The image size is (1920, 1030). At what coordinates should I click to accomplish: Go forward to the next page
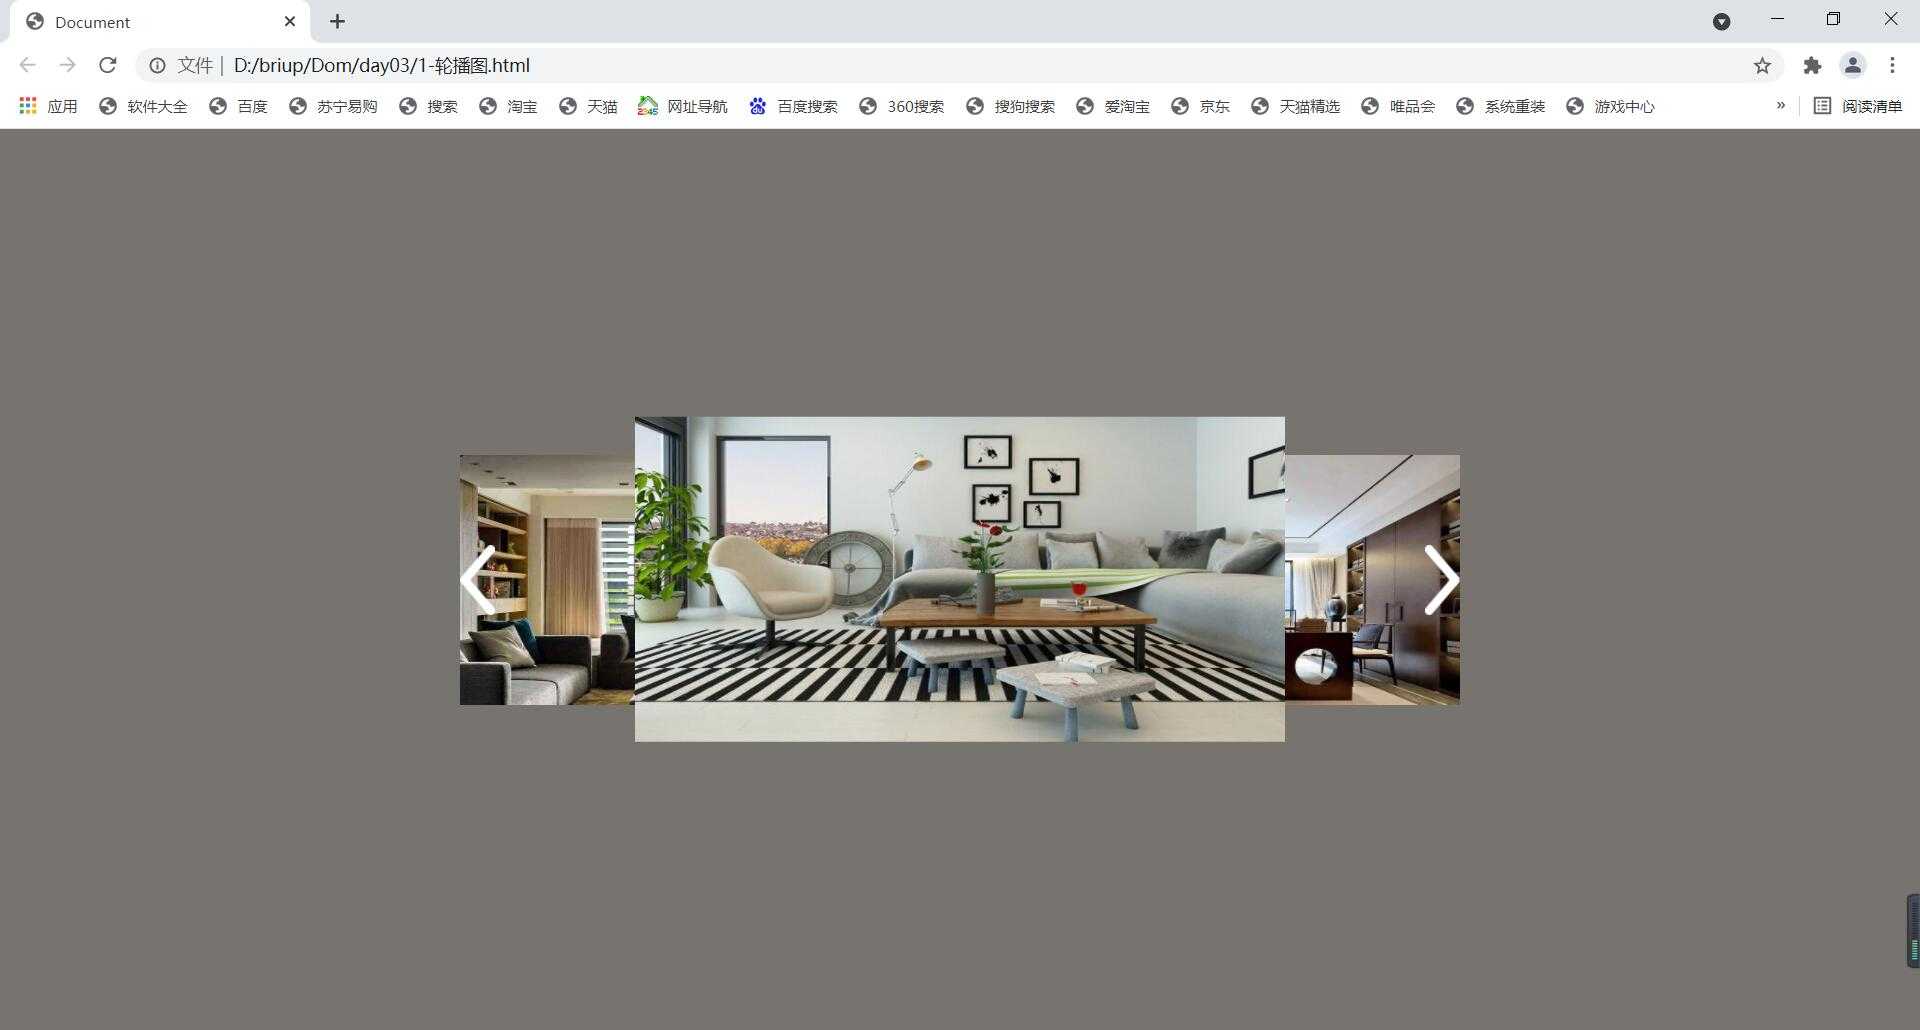pyautogui.click(x=67, y=65)
